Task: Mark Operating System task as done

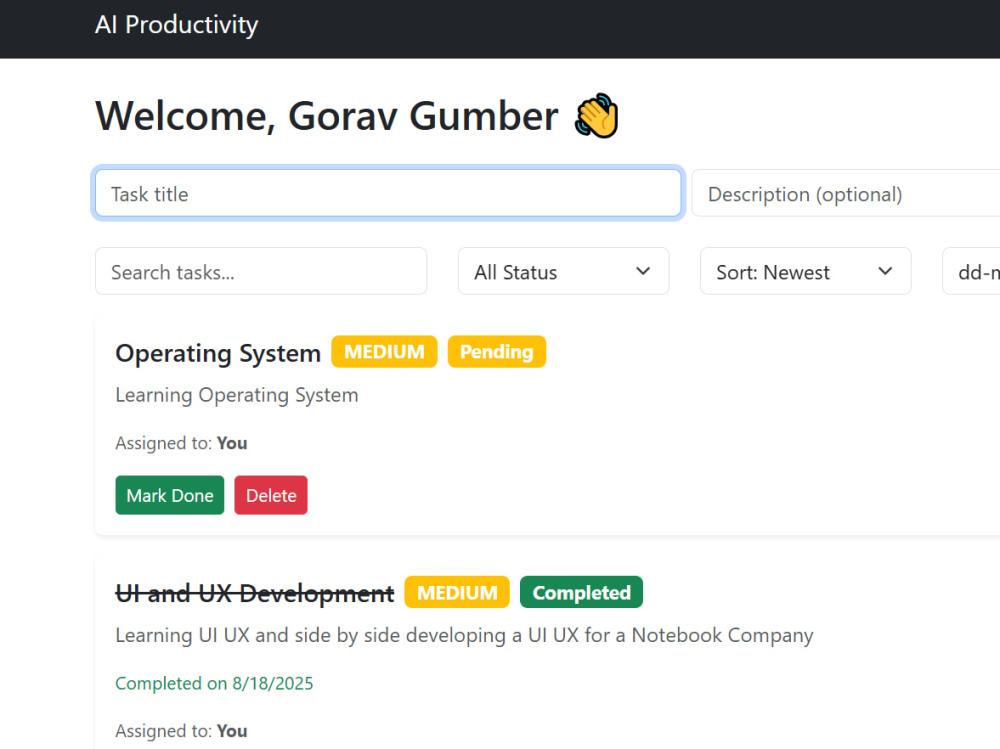Action: click(170, 495)
